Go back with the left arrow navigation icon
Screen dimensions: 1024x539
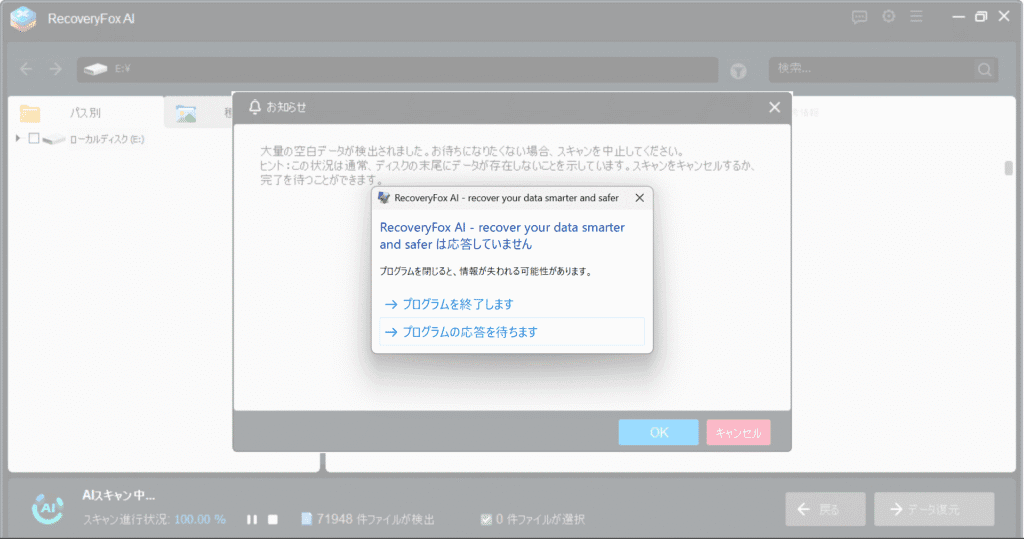tap(26, 69)
